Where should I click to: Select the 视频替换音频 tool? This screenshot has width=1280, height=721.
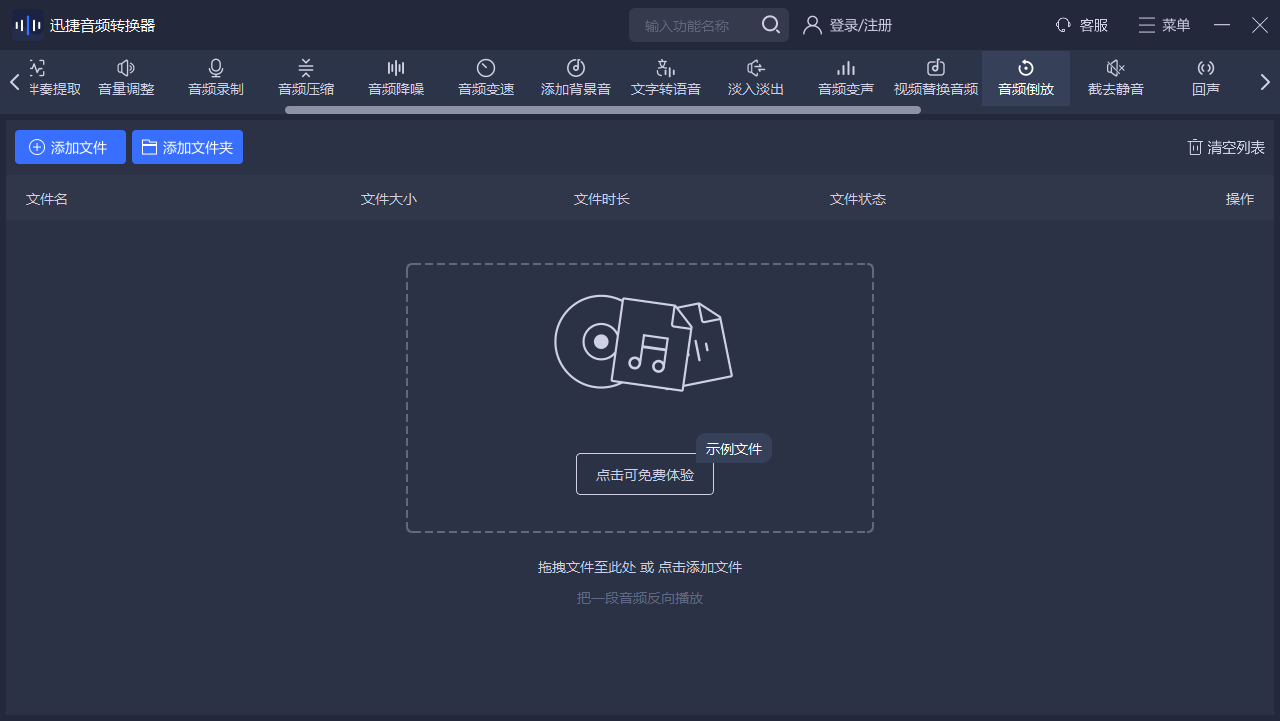936,78
